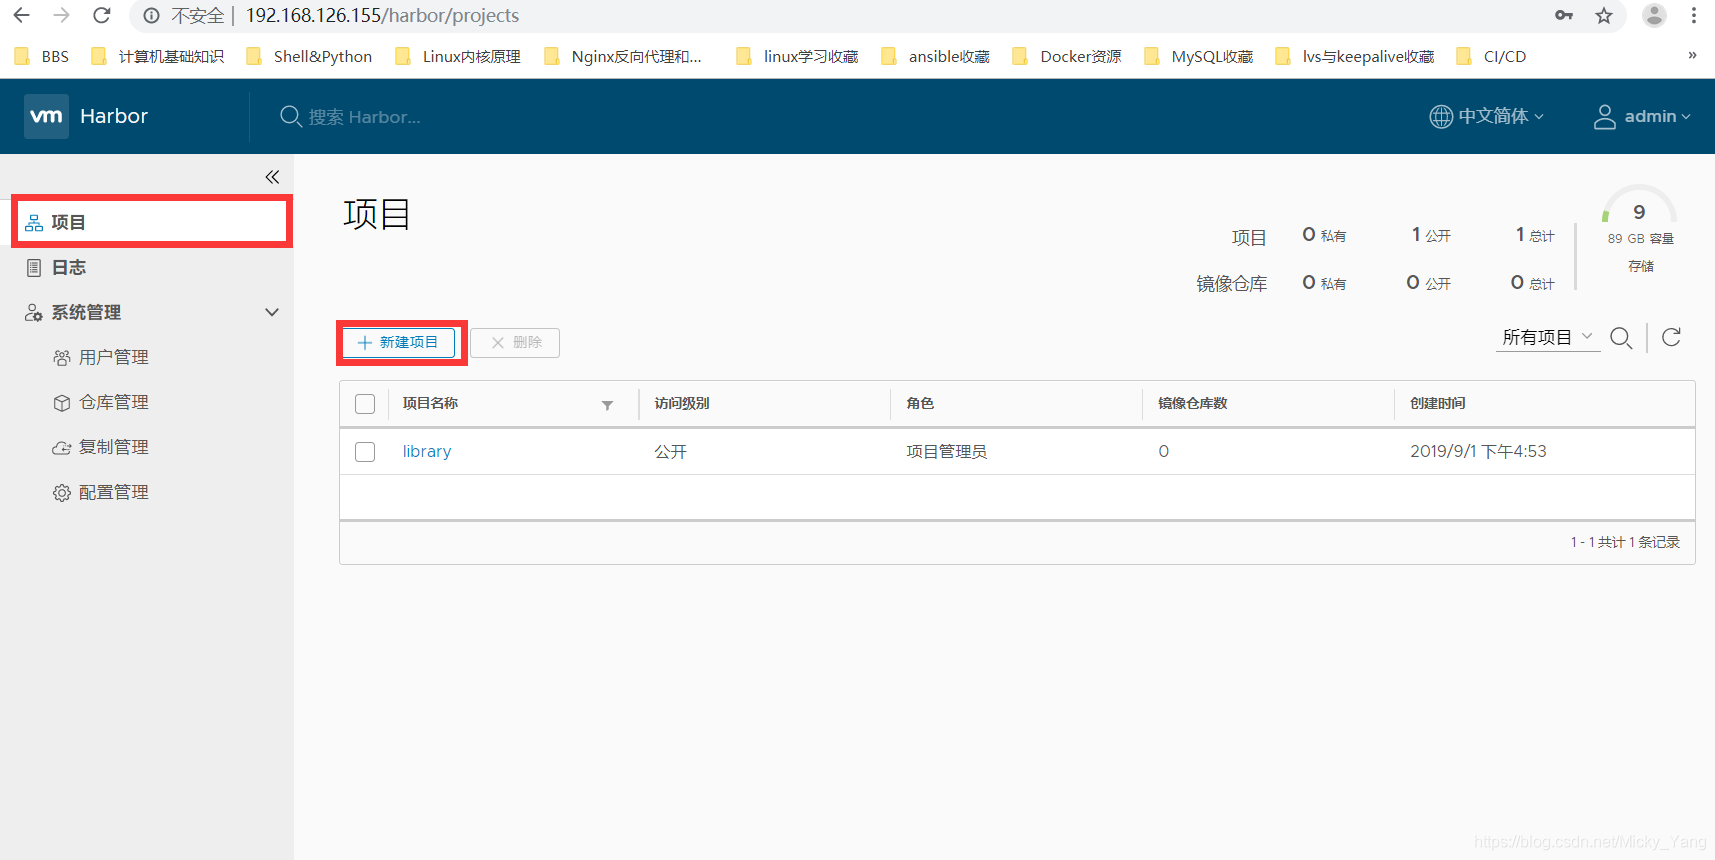Open the ansible收藏 bookmark
This screenshot has width=1715, height=860.
point(936,56)
